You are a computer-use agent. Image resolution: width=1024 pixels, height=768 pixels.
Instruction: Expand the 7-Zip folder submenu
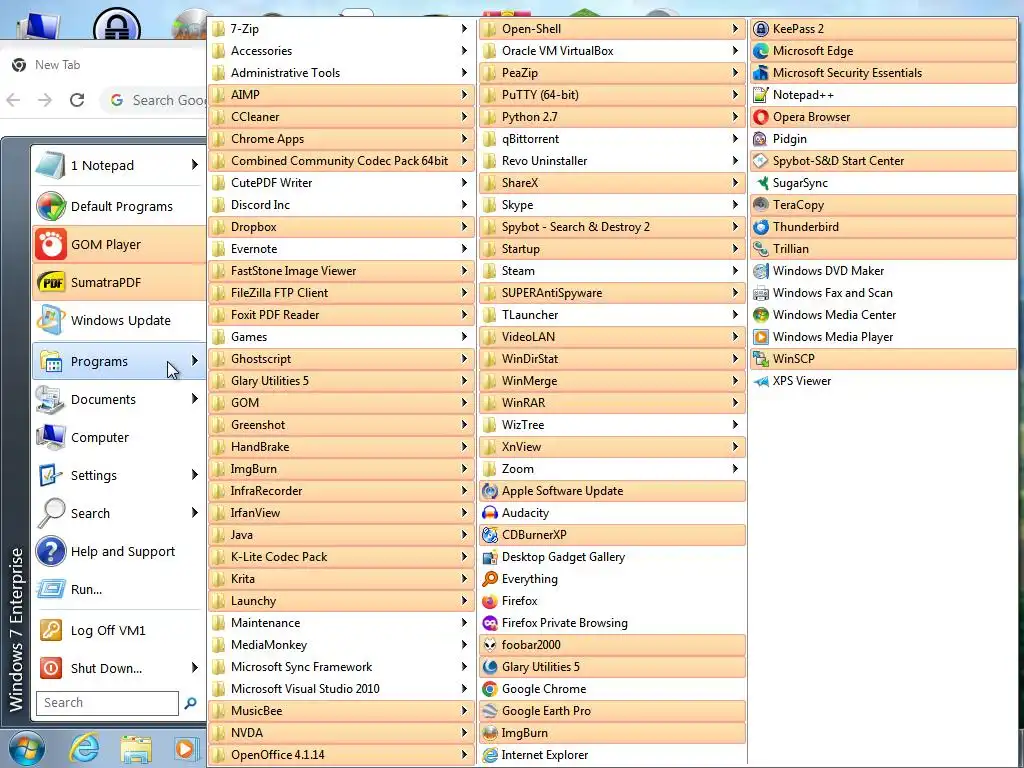click(x=342, y=29)
